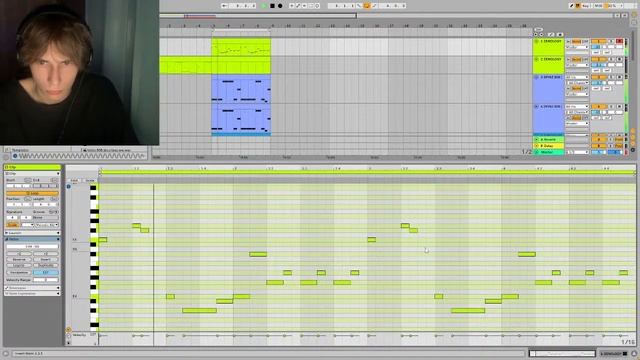The width and height of the screenshot is (640, 360).
Task: Expand the Note Expression section header
Action: pyautogui.click(x=32, y=293)
